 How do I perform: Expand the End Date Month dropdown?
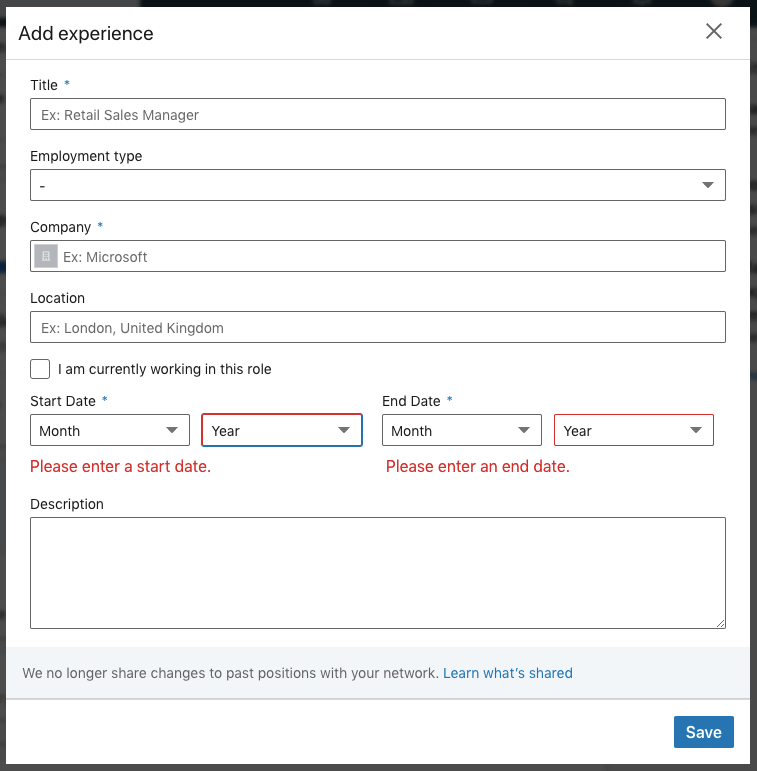tap(462, 431)
